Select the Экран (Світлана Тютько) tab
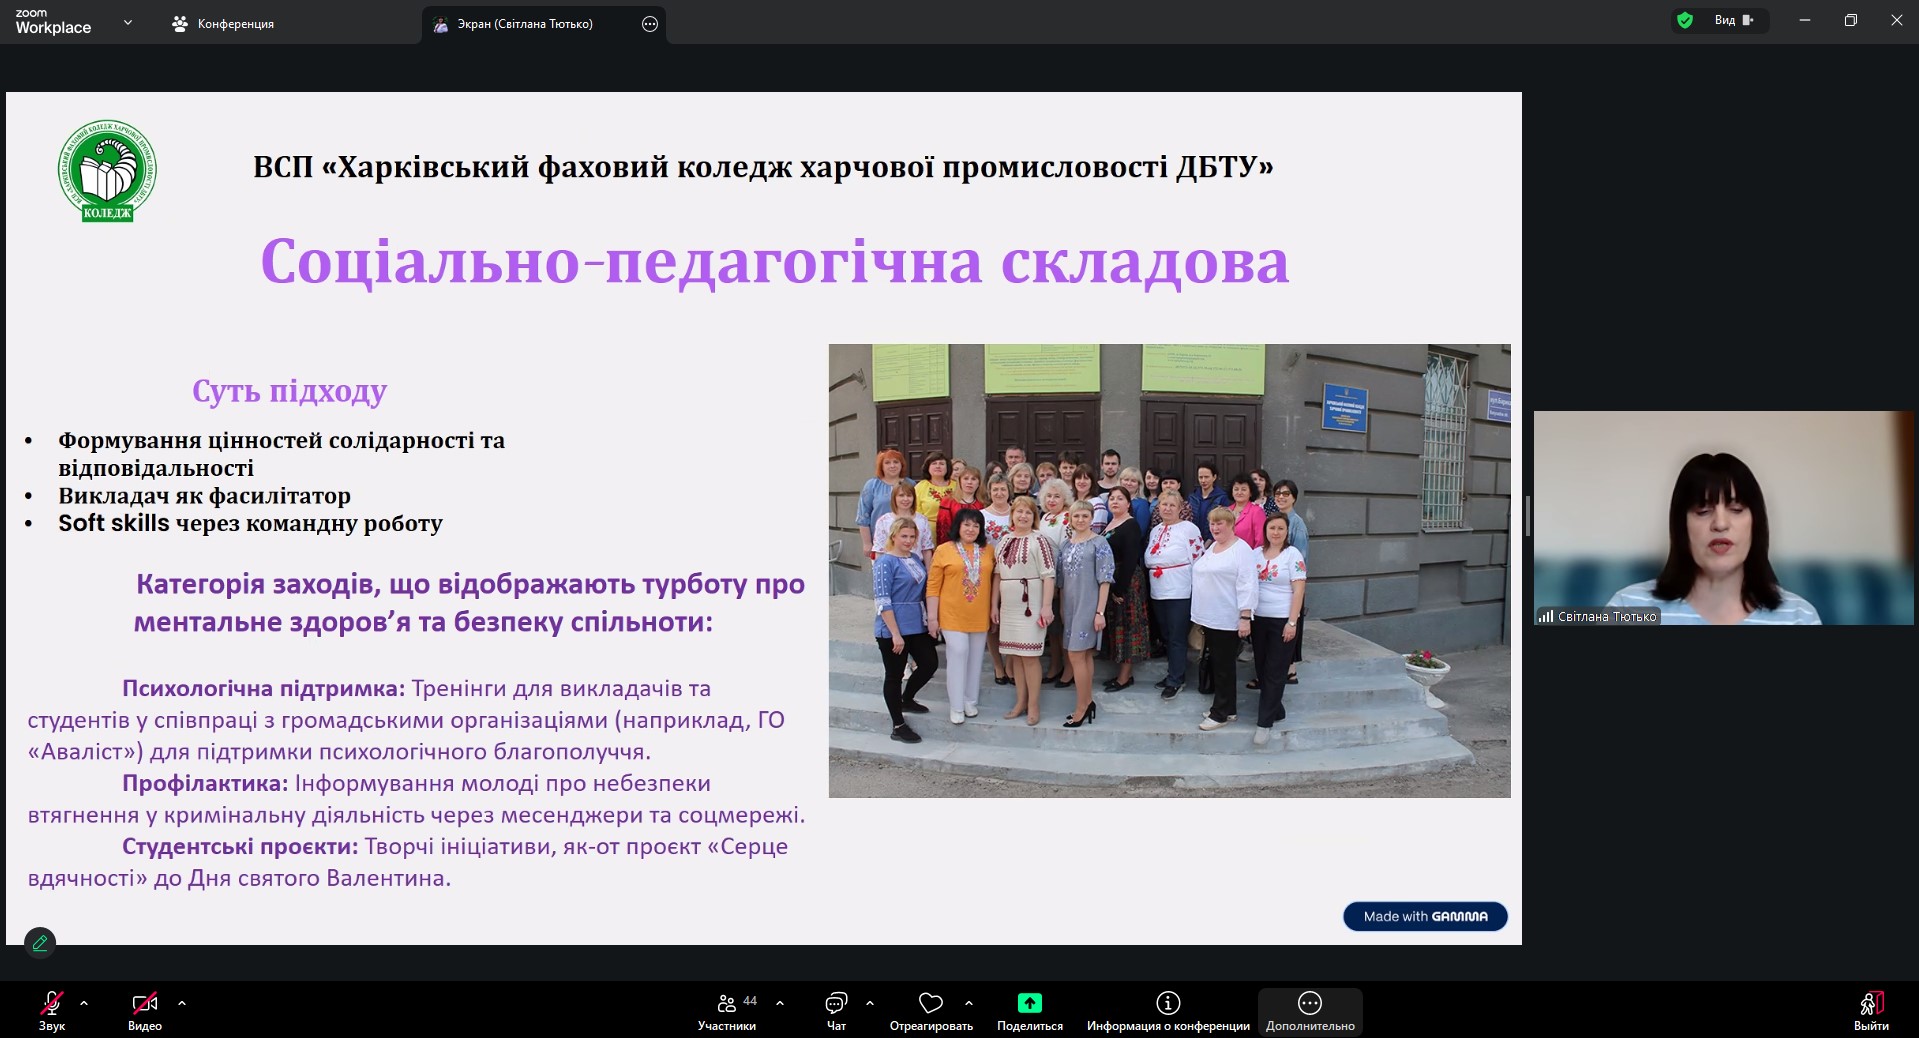Image resolution: width=1919 pixels, height=1038 pixels. point(525,24)
